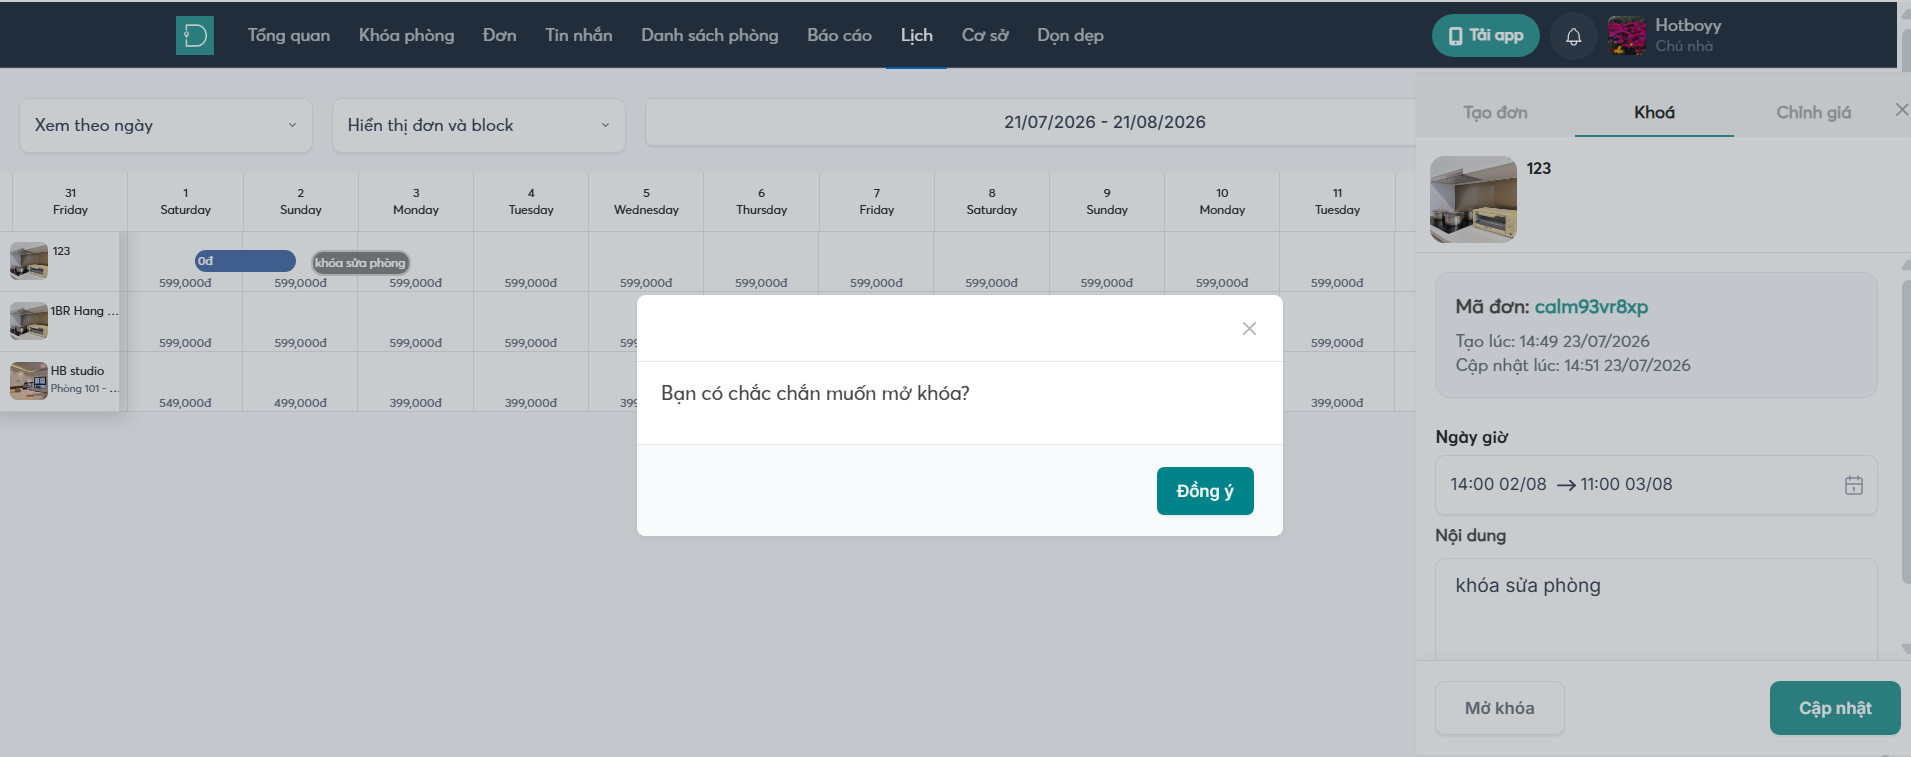
Task: Open Danh sách phòng menu
Action: pos(710,35)
